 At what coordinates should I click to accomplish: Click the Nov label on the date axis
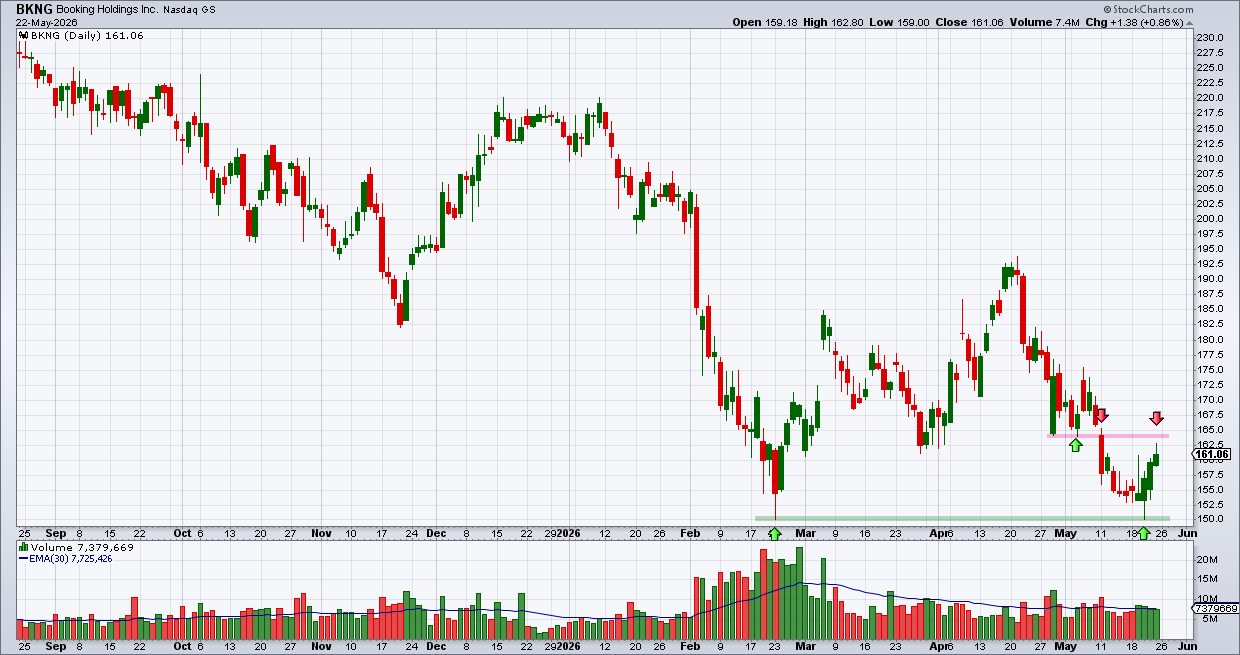click(x=323, y=534)
